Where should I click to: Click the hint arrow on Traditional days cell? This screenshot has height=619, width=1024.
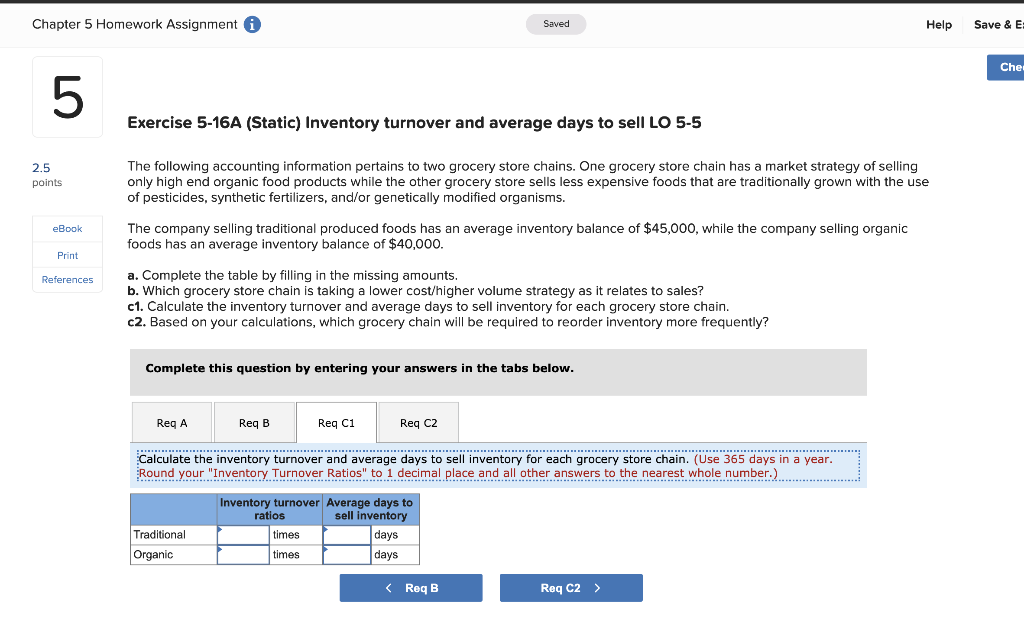(x=325, y=529)
